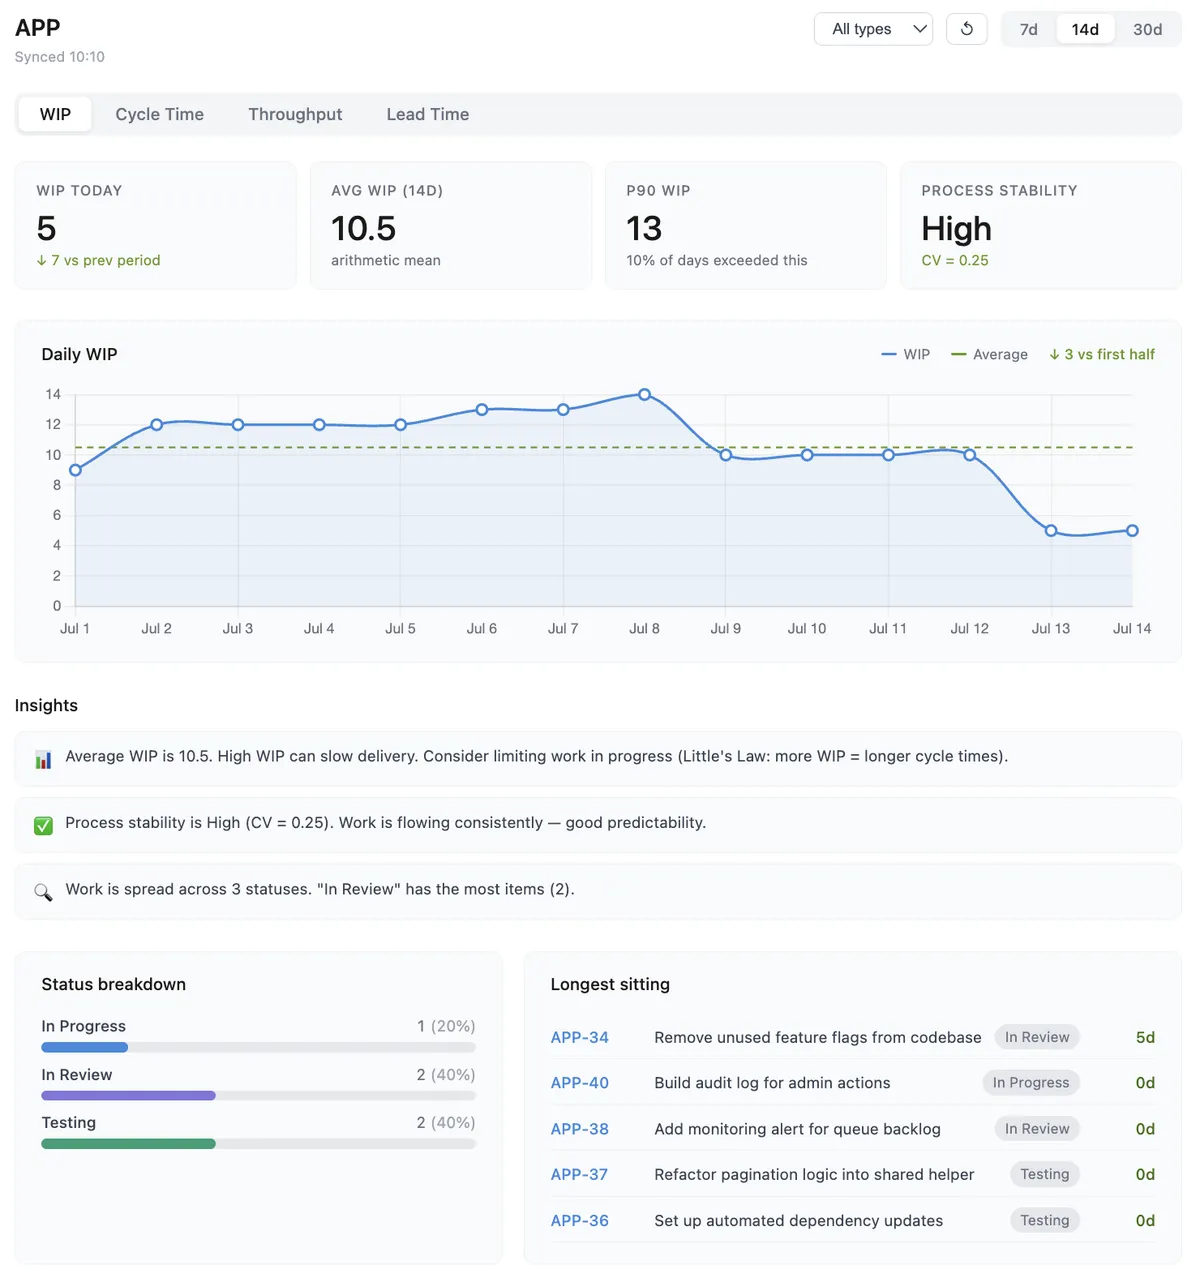The width and height of the screenshot is (1200, 1283).
Task: Open issue link APP-36
Action: pyautogui.click(x=579, y=1220)
